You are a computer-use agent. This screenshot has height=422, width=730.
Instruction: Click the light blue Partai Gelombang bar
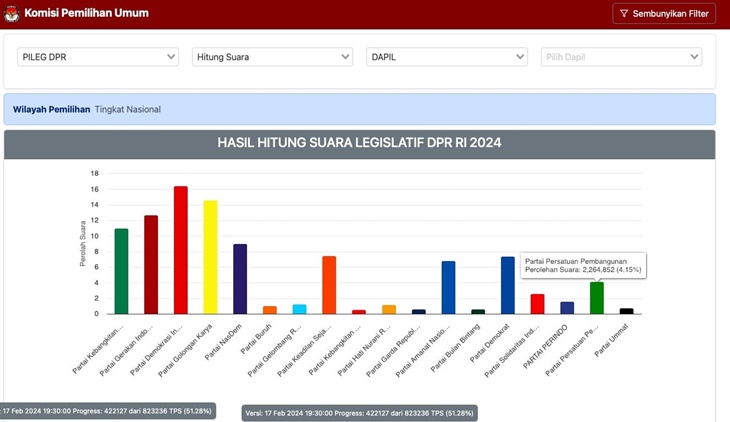coord(299,309)
